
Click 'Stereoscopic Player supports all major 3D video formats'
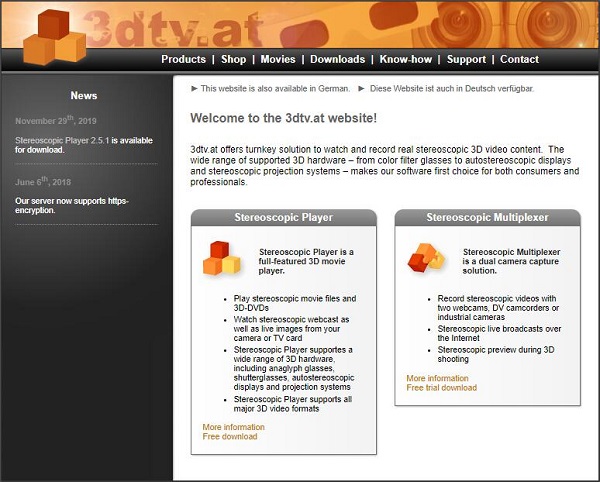[293, 404]
